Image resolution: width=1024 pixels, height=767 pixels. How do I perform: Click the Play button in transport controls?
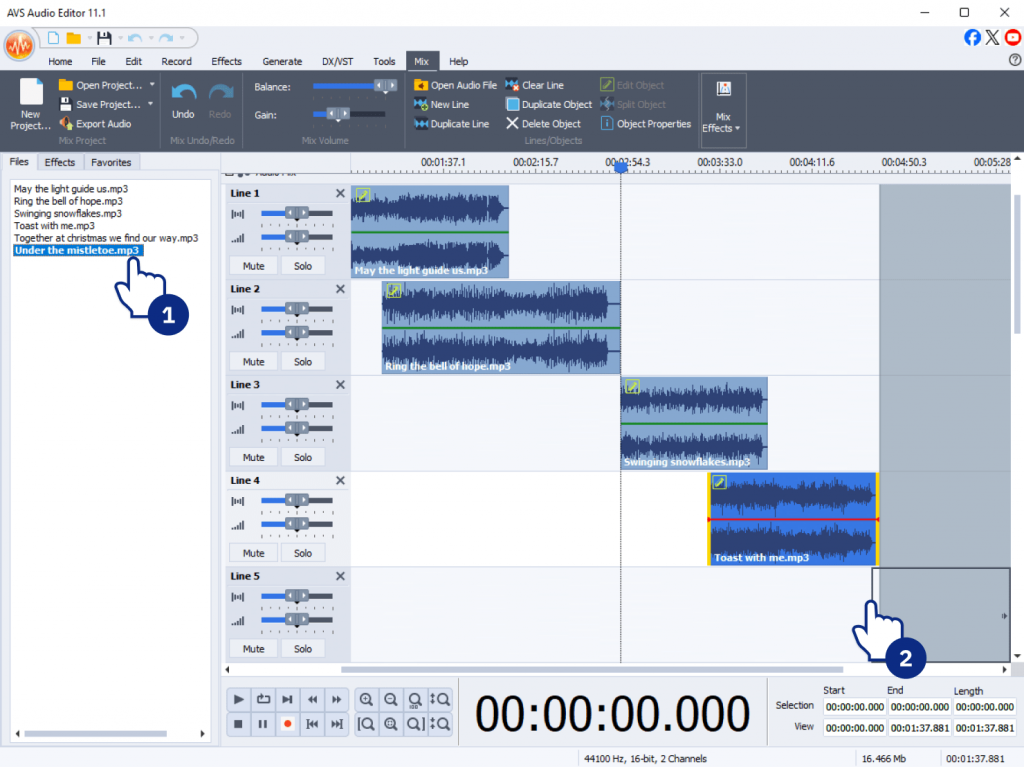click(238, 699)
